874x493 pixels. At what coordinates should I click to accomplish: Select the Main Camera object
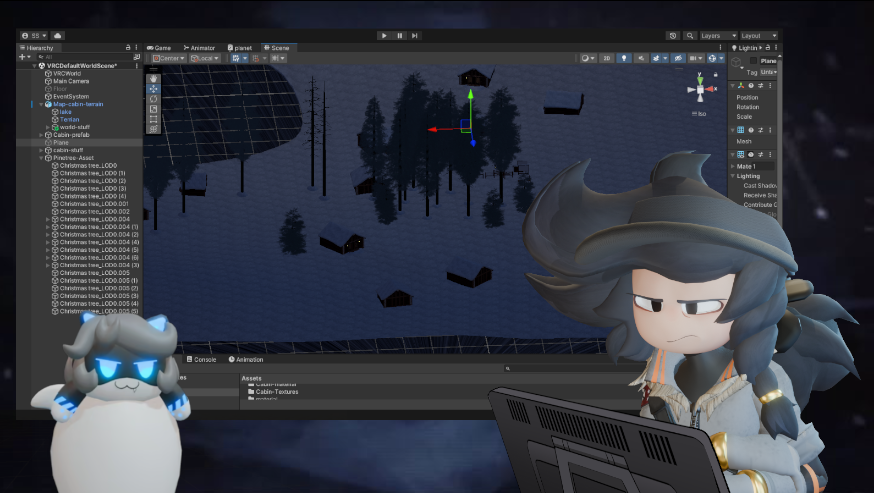(x=71, y=81)
